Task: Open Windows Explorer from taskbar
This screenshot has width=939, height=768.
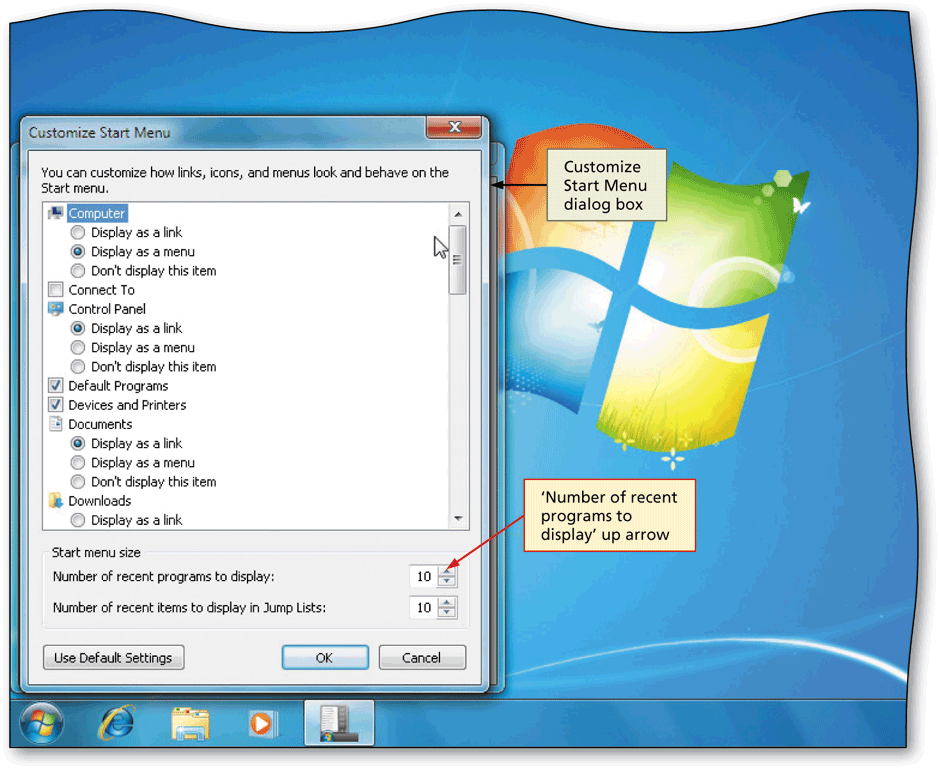Action: pos(190,724)
